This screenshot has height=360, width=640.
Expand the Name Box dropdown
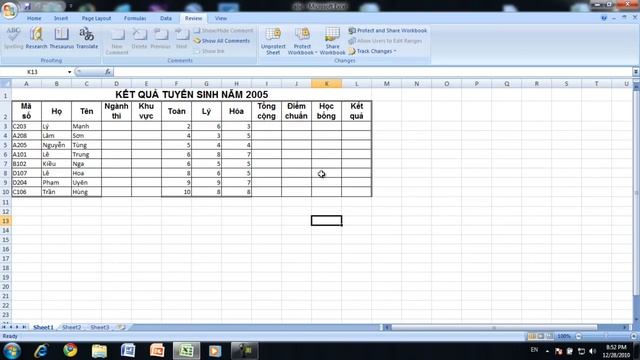pos(69,72)
